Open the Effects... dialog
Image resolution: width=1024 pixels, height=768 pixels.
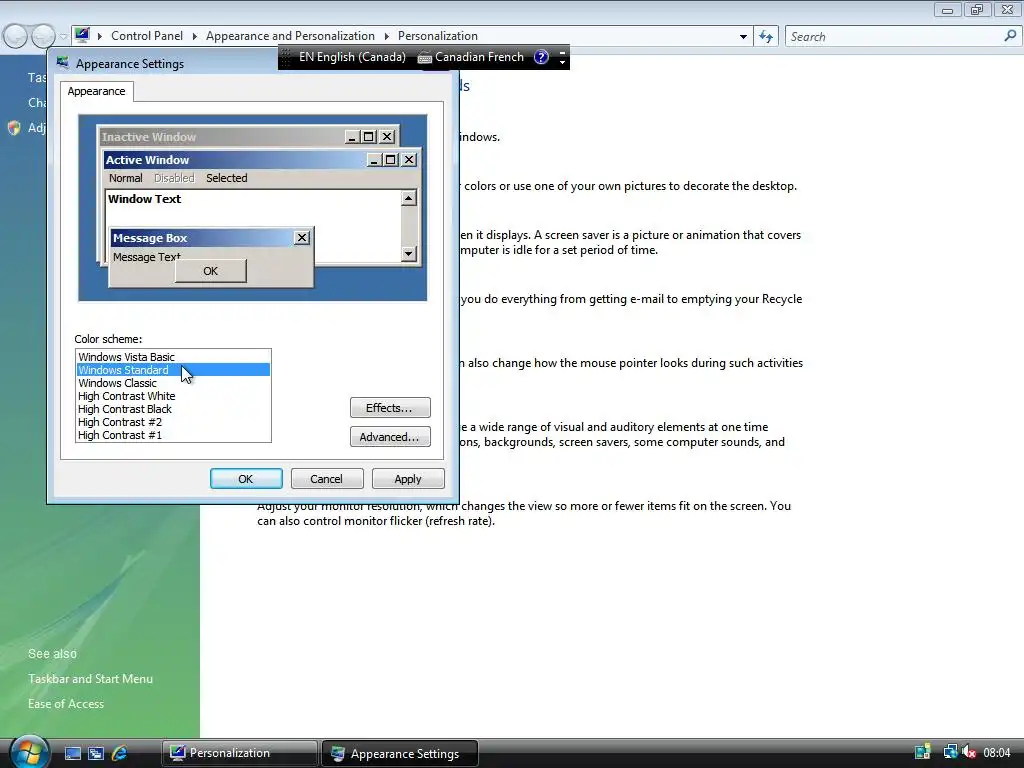coord(390,408)
